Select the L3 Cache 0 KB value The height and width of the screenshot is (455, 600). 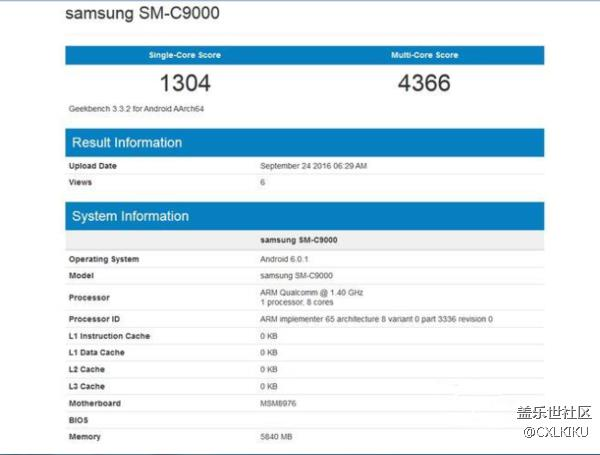[269, 386]
